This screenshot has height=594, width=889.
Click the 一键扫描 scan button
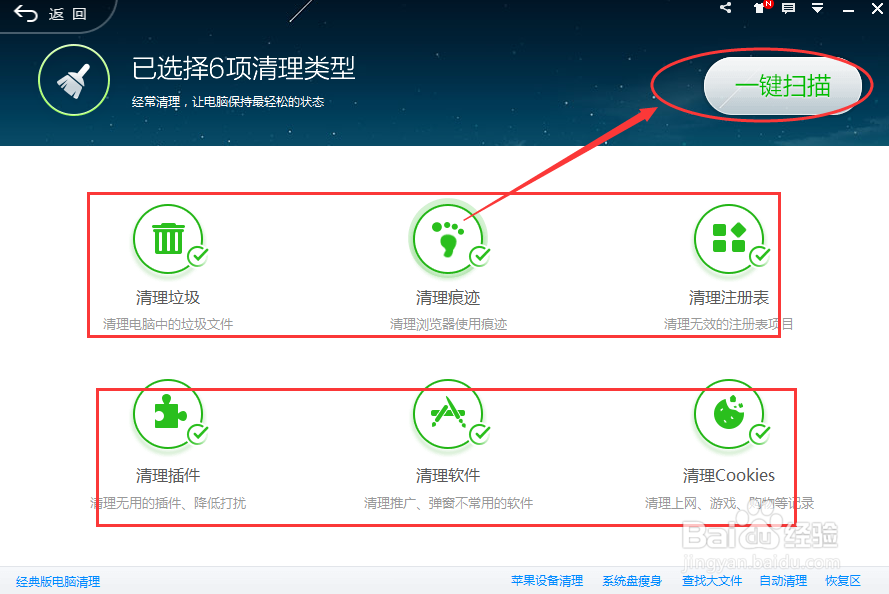[782, 86]
